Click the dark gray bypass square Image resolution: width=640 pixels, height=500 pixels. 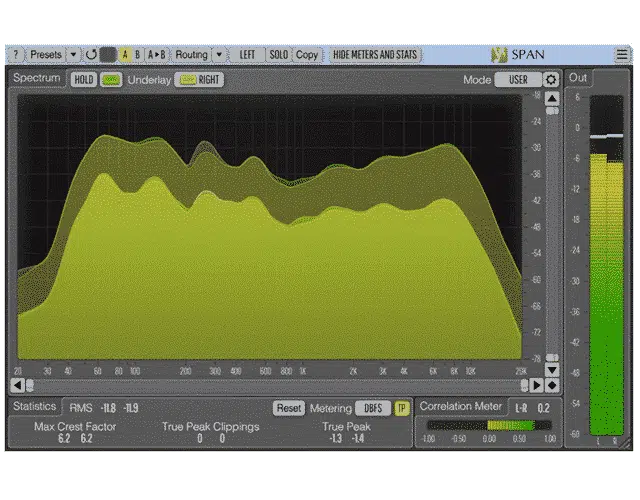109,55
